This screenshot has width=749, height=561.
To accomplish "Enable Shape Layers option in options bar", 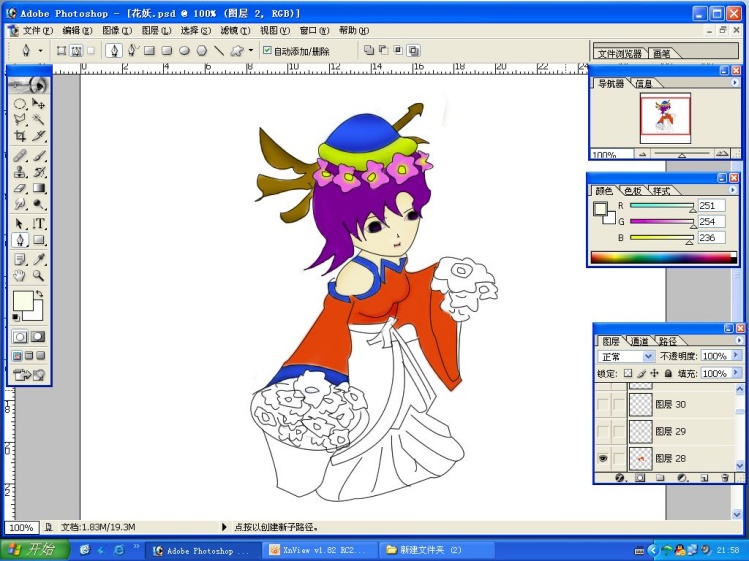I will point(61,50).
